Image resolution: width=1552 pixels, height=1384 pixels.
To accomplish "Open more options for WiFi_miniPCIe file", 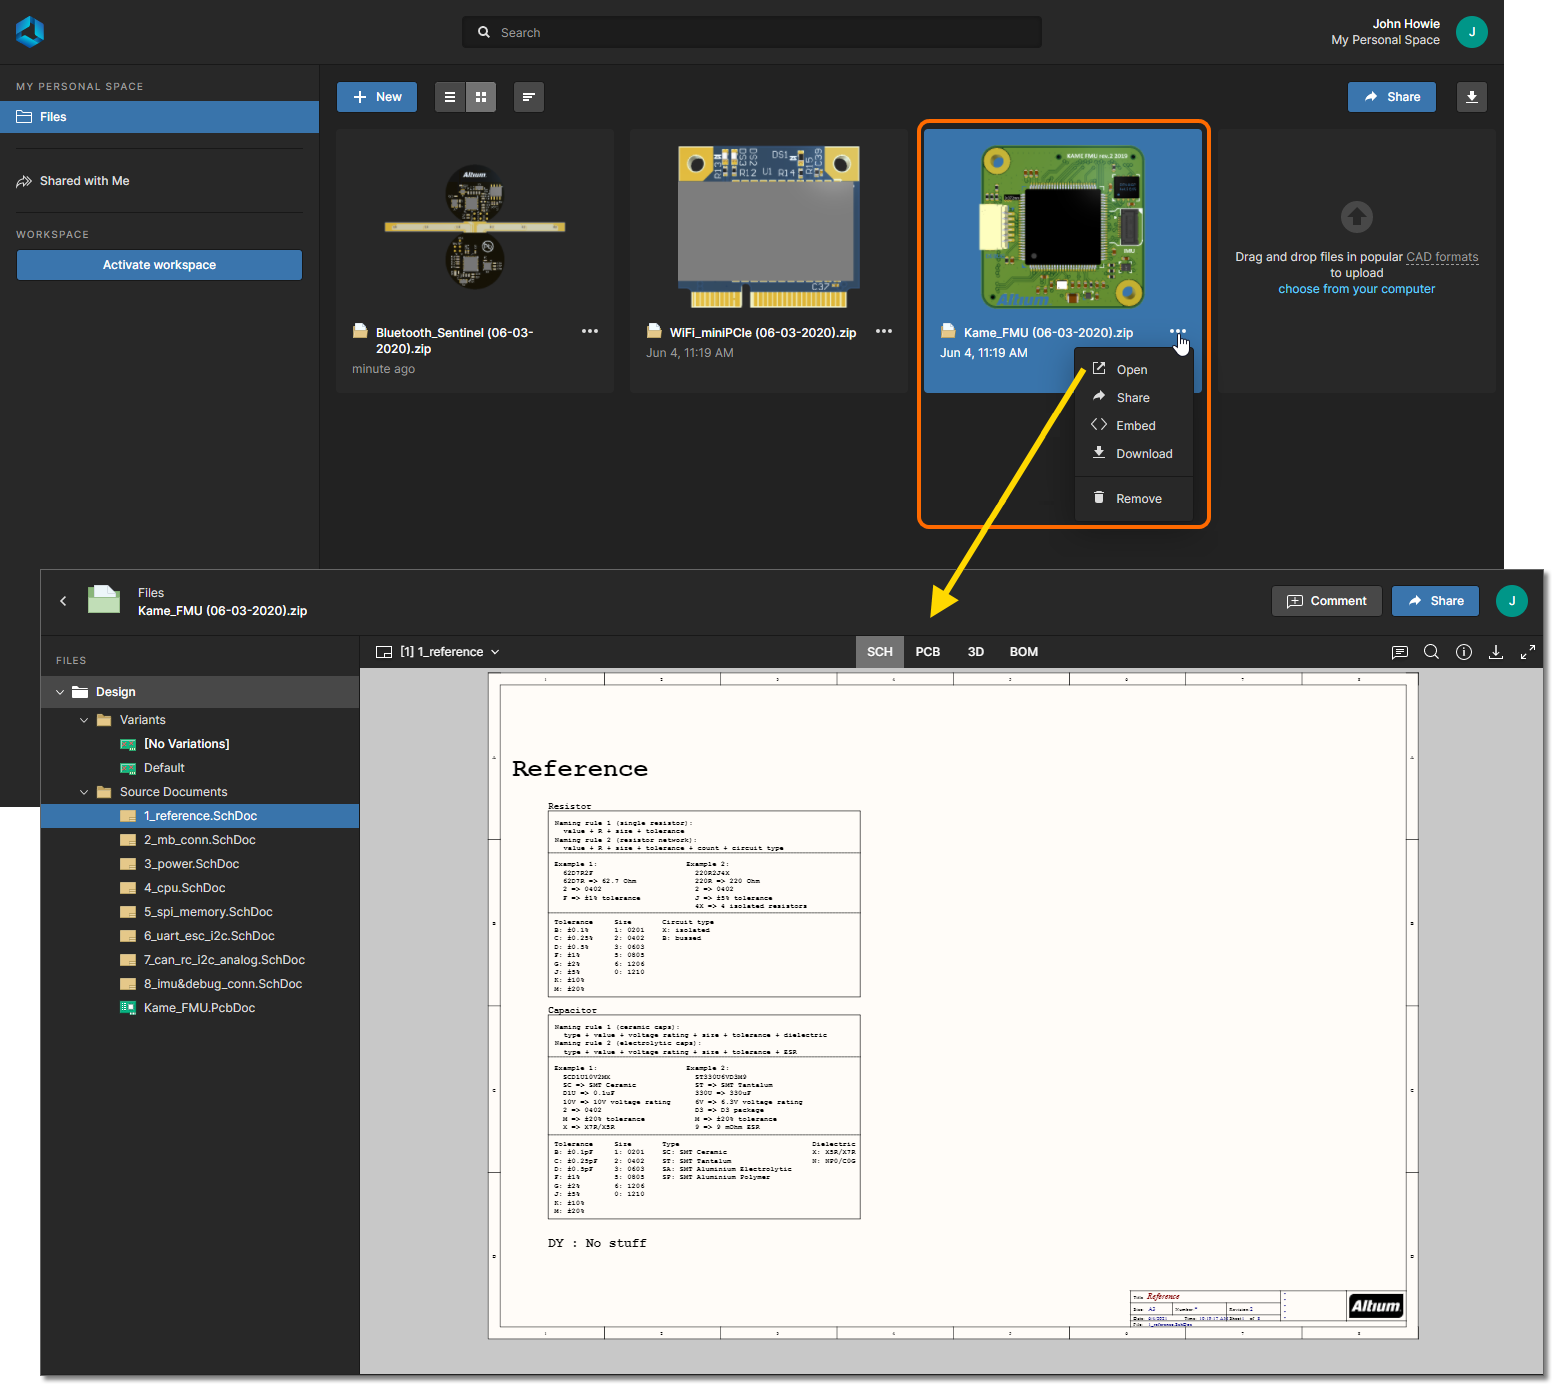I will coord(883,331).
